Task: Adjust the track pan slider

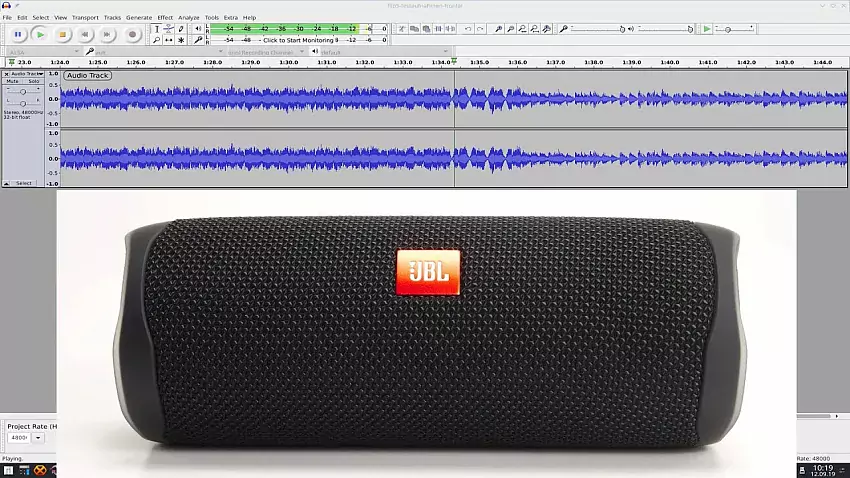Action: (23, 102)
